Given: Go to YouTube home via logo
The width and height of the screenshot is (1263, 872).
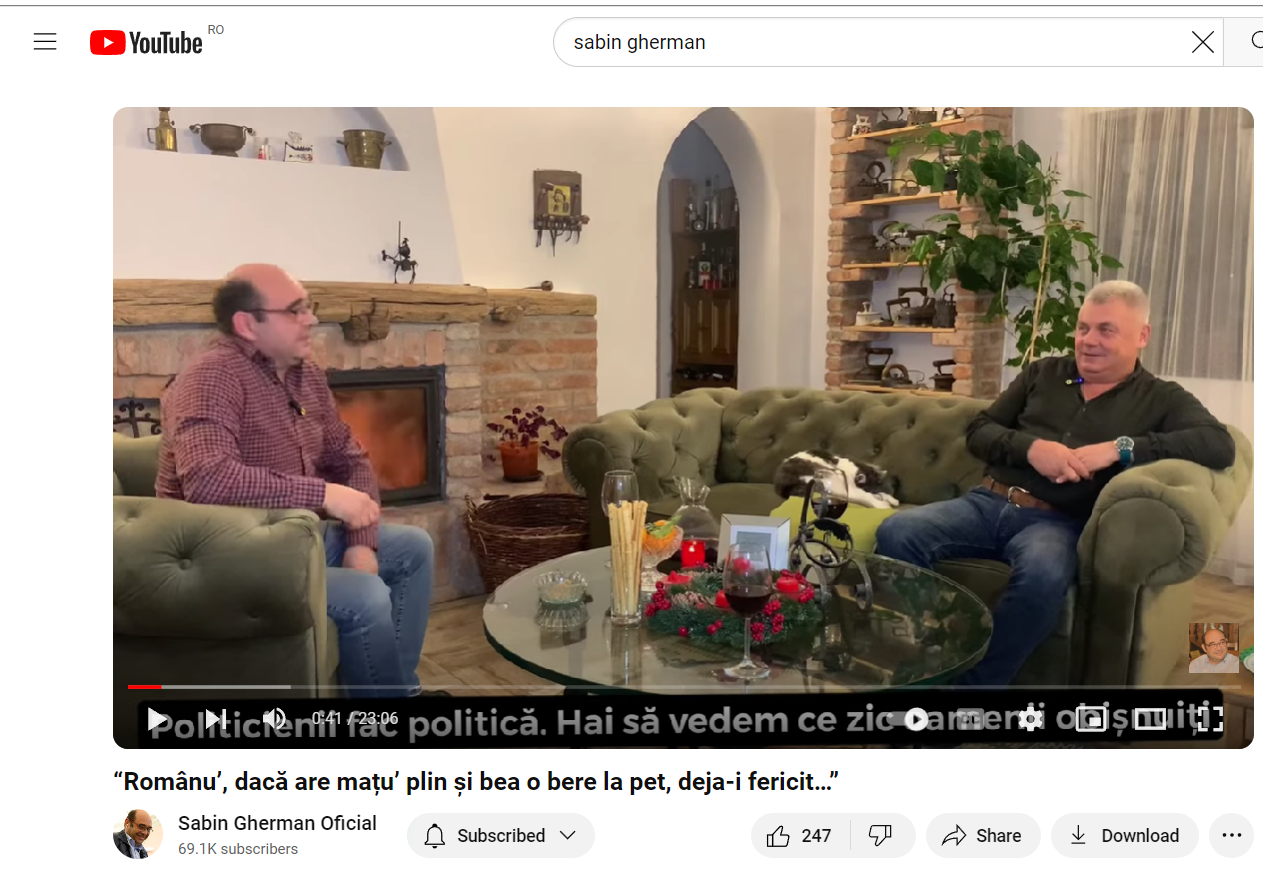Looking at the screenshot, I should pos(146,42).
